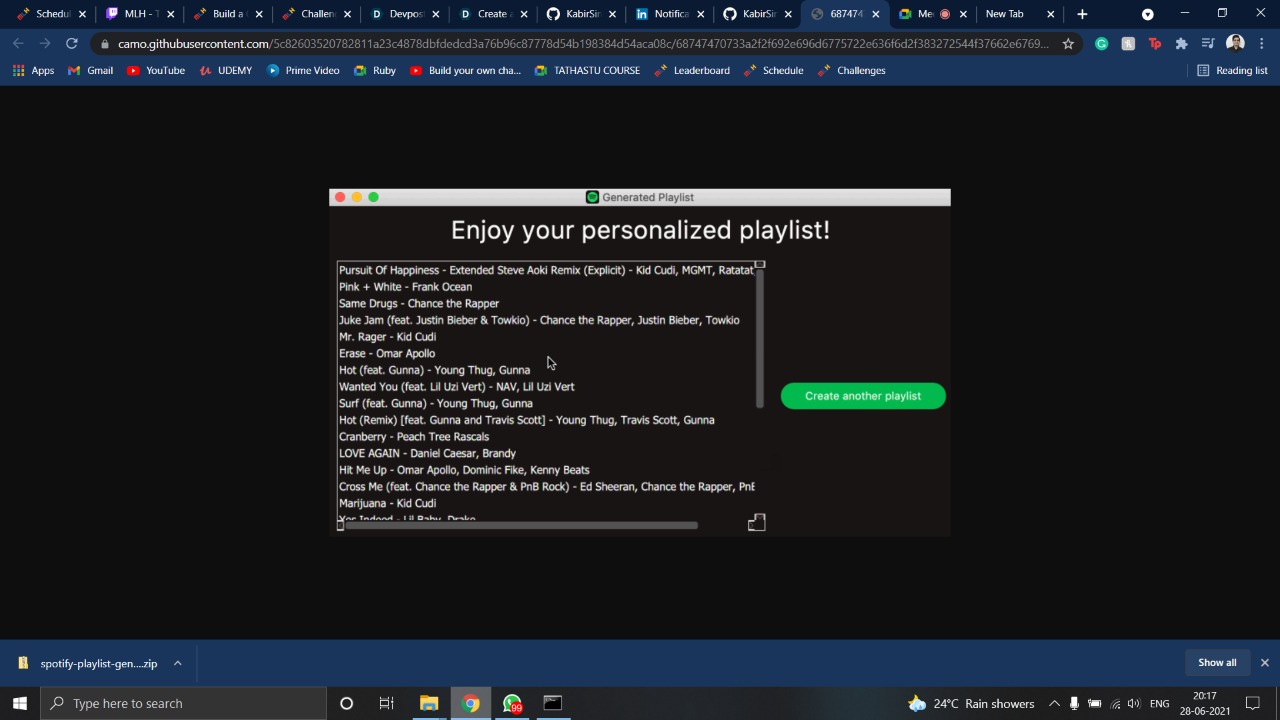This screenshot has width=1280, height=720.
Task: Click the browser forward arrow
Action: pos(45,44)
